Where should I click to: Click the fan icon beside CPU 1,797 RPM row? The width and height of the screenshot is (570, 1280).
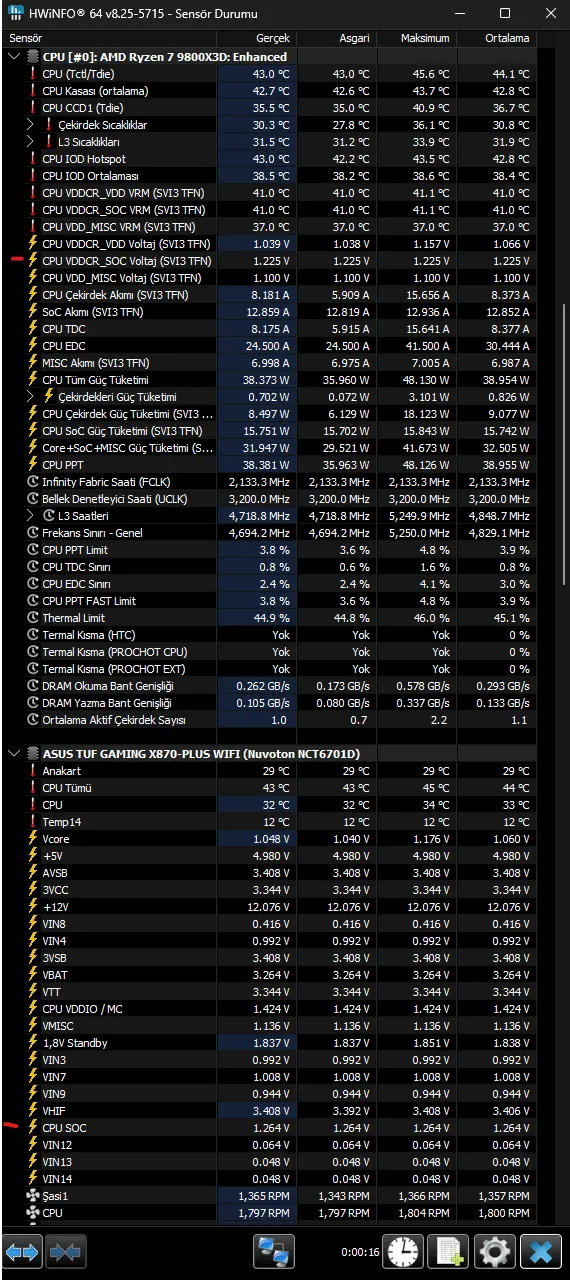[x=32, y=1212]
